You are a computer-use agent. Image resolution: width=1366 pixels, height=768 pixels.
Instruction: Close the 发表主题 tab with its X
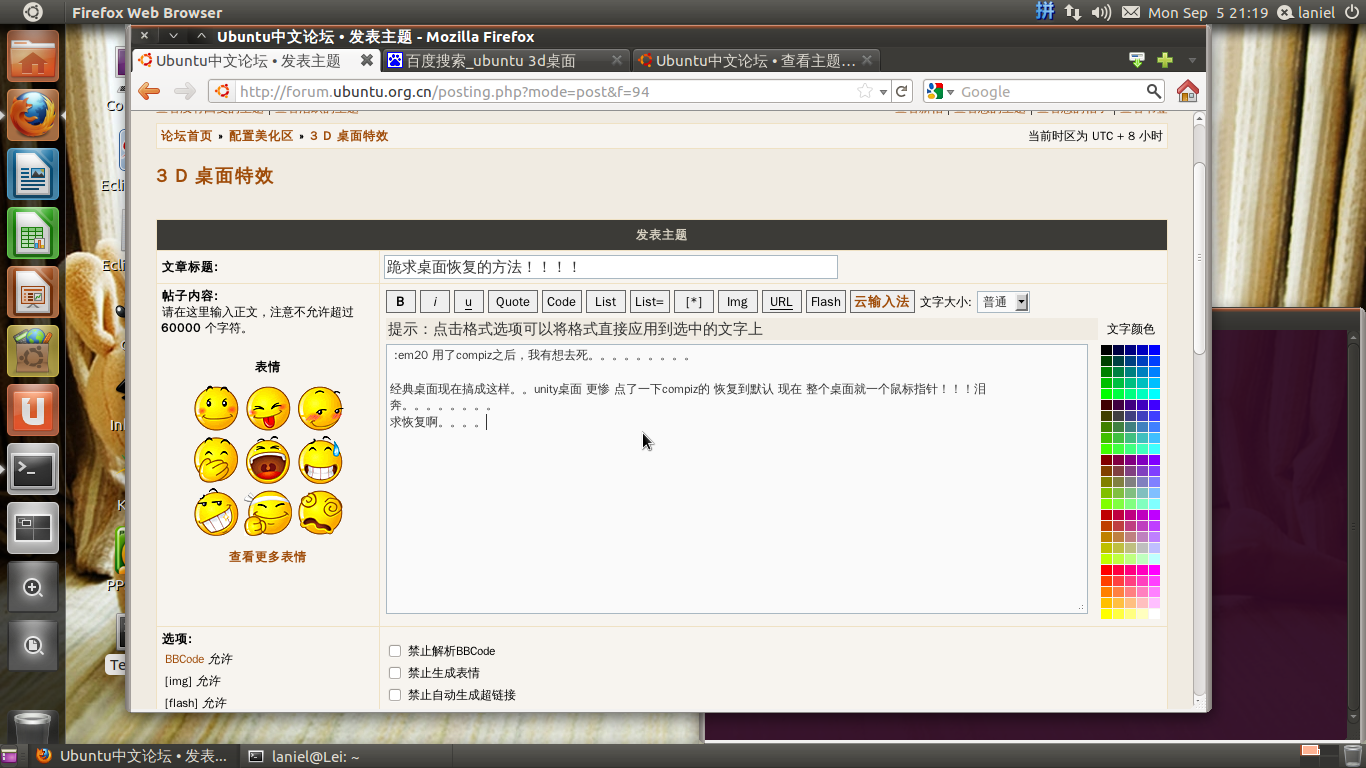pos(367,60)
